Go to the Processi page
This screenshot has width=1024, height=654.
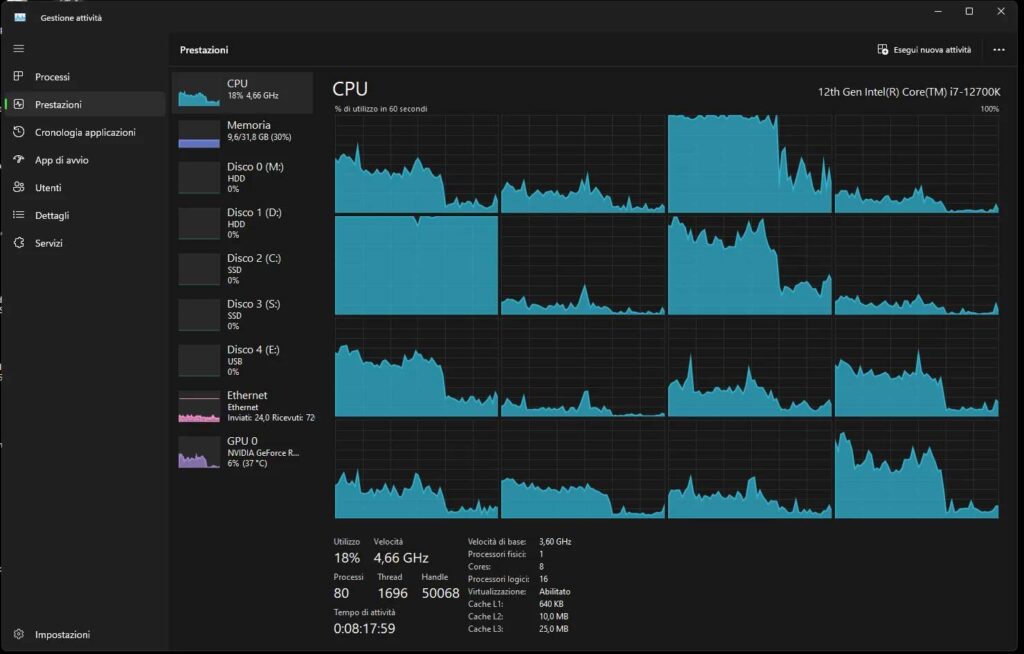point(83,76)
